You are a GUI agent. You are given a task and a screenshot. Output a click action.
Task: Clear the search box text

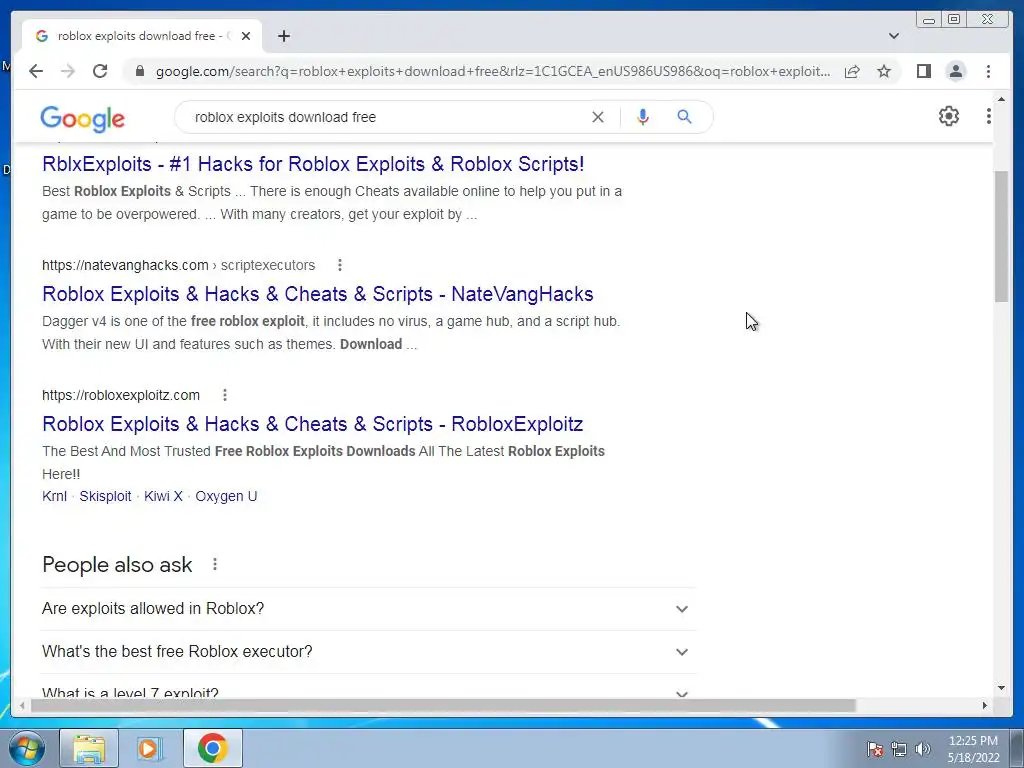[598, 117]
